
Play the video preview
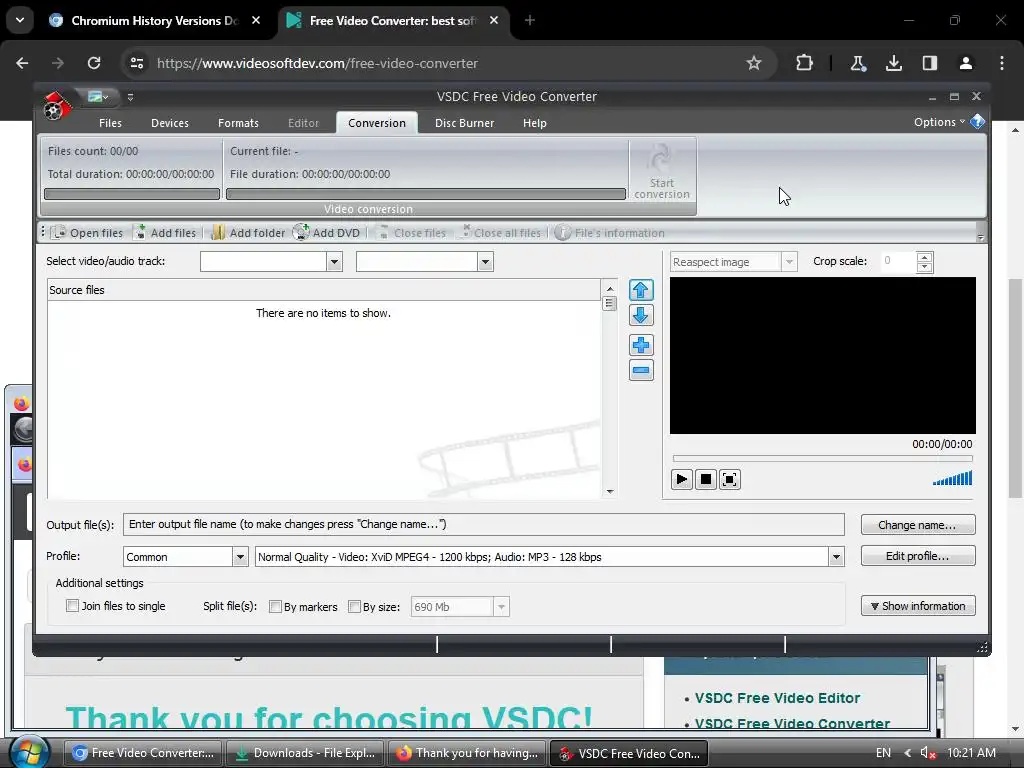click(x=681, y=479)
